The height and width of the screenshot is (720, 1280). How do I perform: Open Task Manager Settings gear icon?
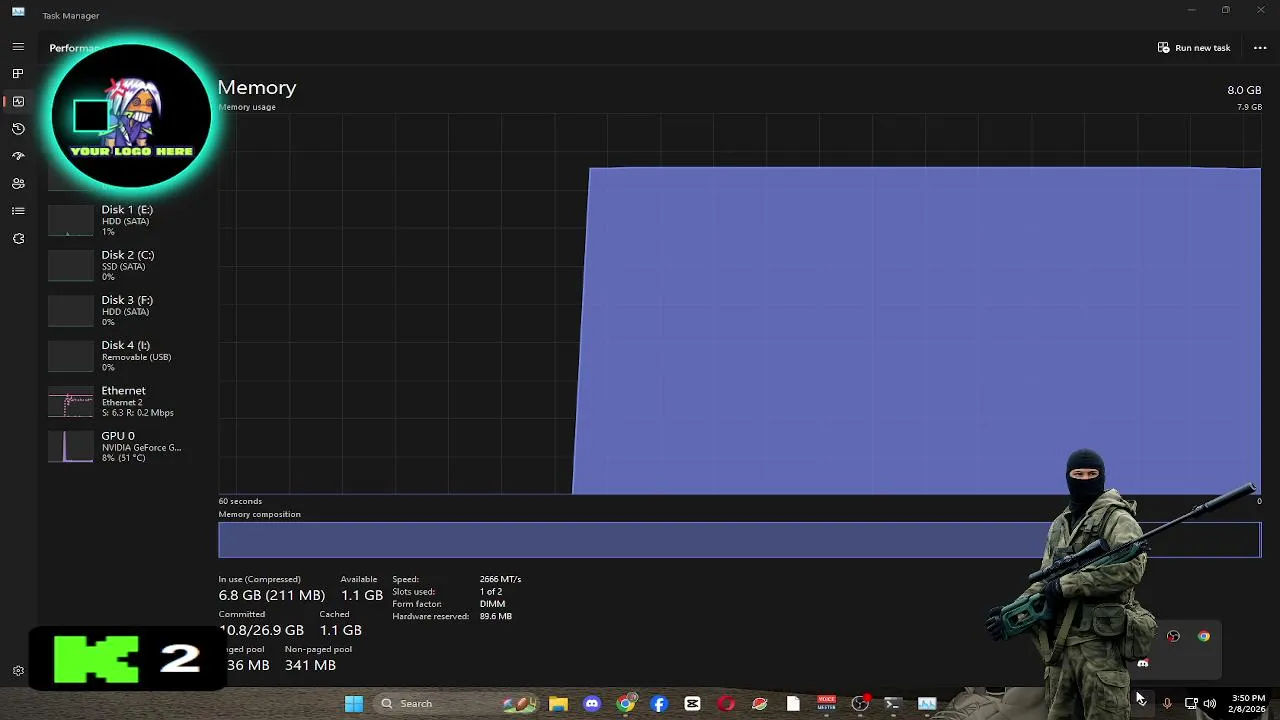[x=18, y=671]
